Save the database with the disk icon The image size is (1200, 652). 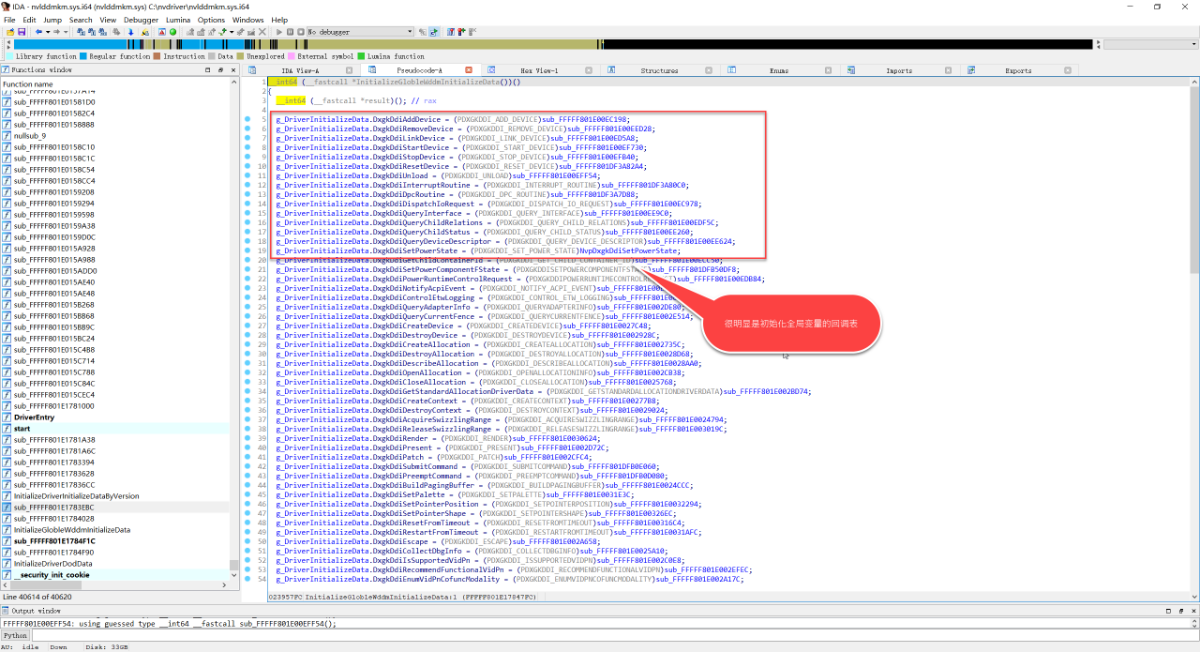click(21, 32)
